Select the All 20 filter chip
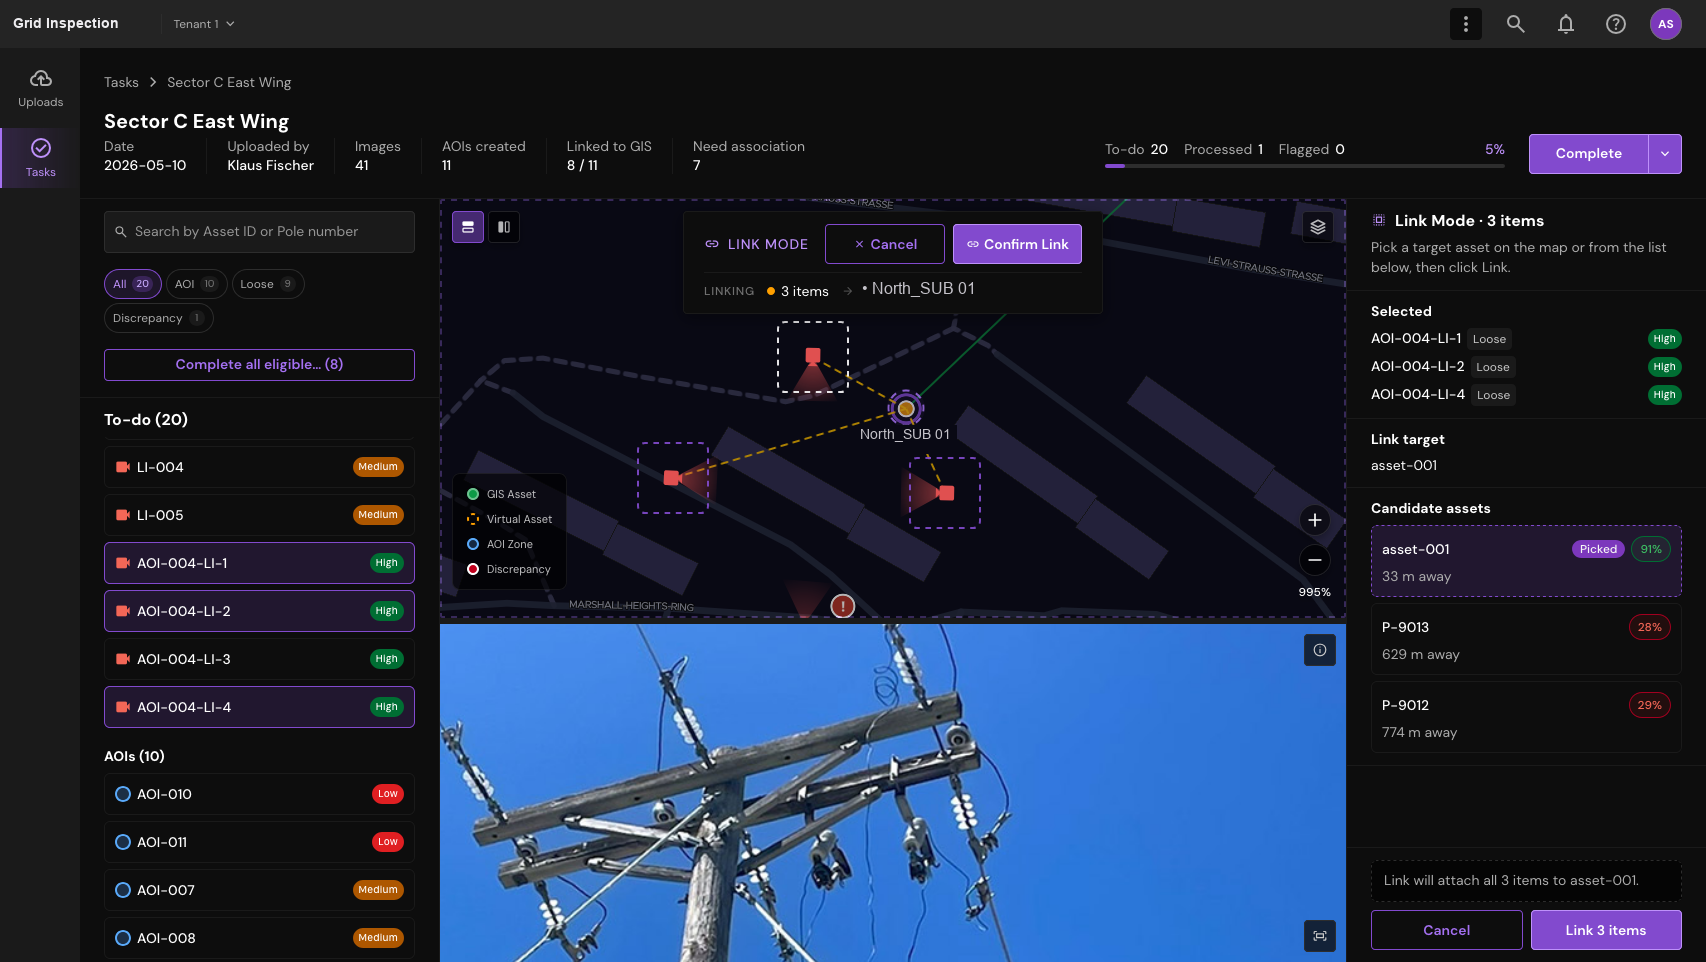Image resolution: width=1706 pixels, height=962 pixels. pyautogui.click(x=132, y=284)
